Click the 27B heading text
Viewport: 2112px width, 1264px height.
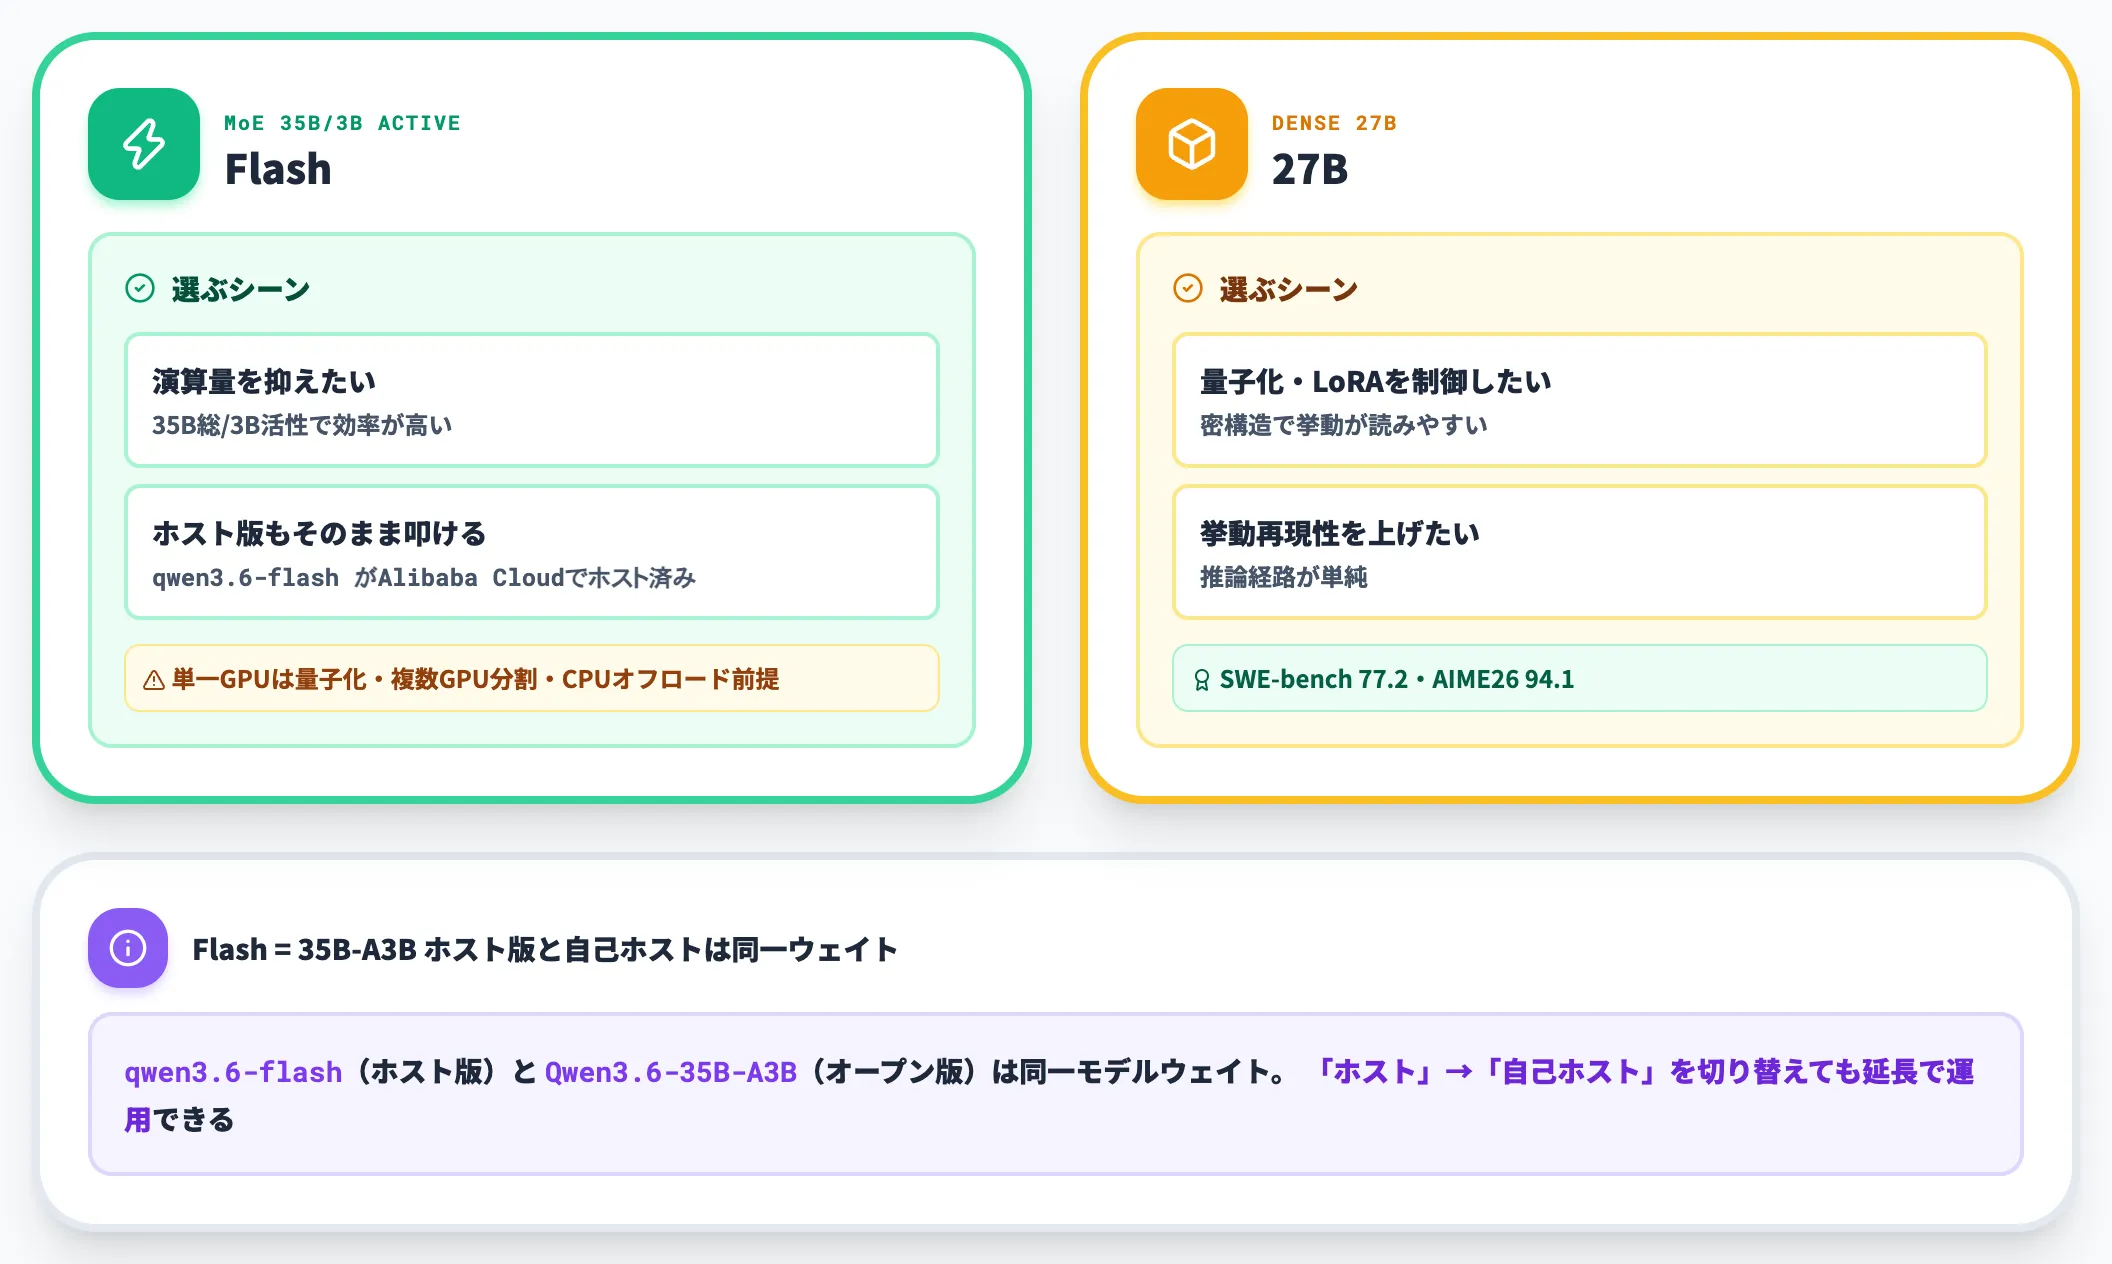click(1310, 169)
